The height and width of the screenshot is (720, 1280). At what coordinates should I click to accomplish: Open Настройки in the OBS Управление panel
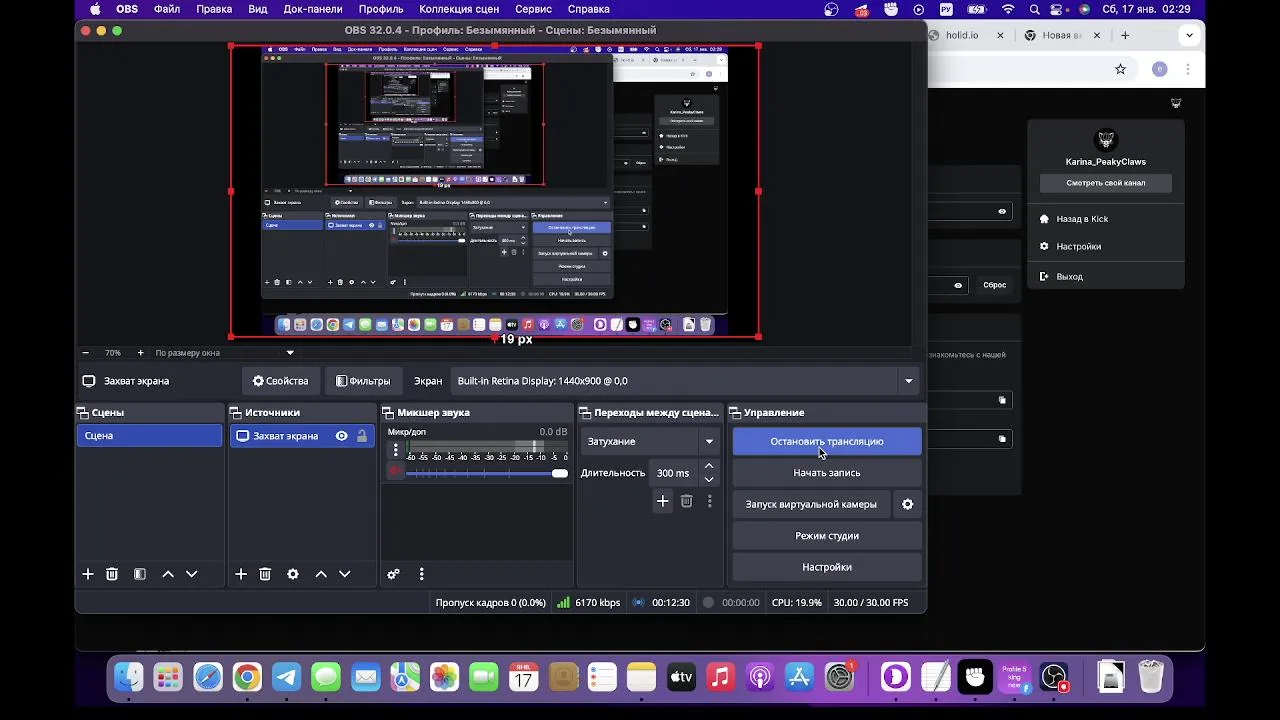click(x=827, y=567)
